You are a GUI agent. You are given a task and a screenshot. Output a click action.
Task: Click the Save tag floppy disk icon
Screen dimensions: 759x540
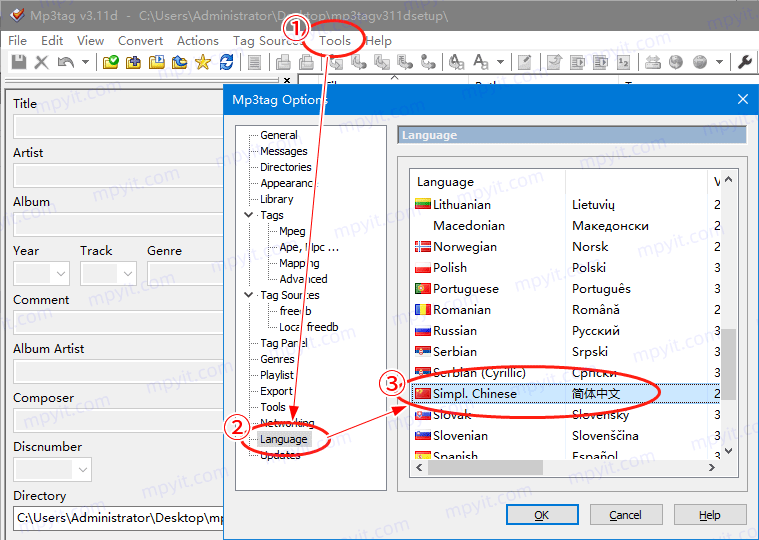(x=19, y=62)
